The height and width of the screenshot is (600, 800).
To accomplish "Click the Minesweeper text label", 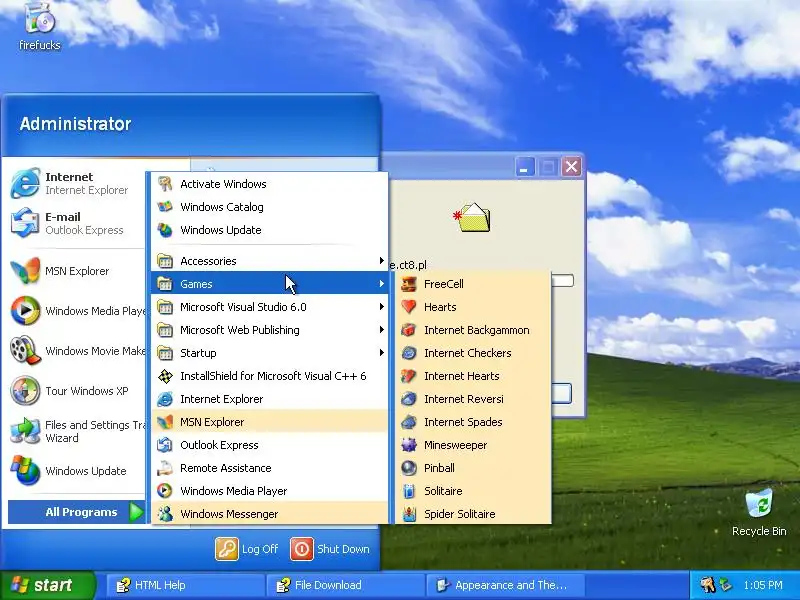I will click(456, 445).
